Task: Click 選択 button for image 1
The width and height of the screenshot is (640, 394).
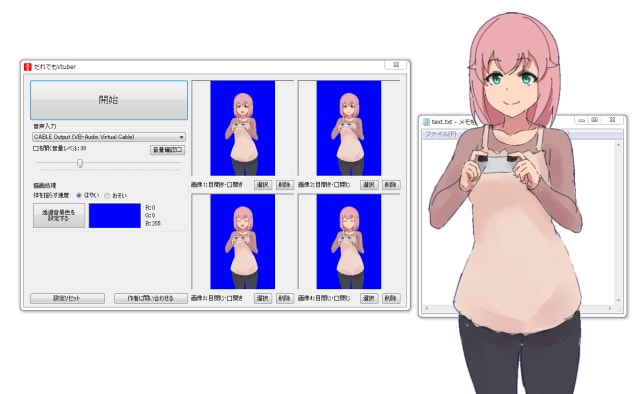Action: (x=263, y=185)
